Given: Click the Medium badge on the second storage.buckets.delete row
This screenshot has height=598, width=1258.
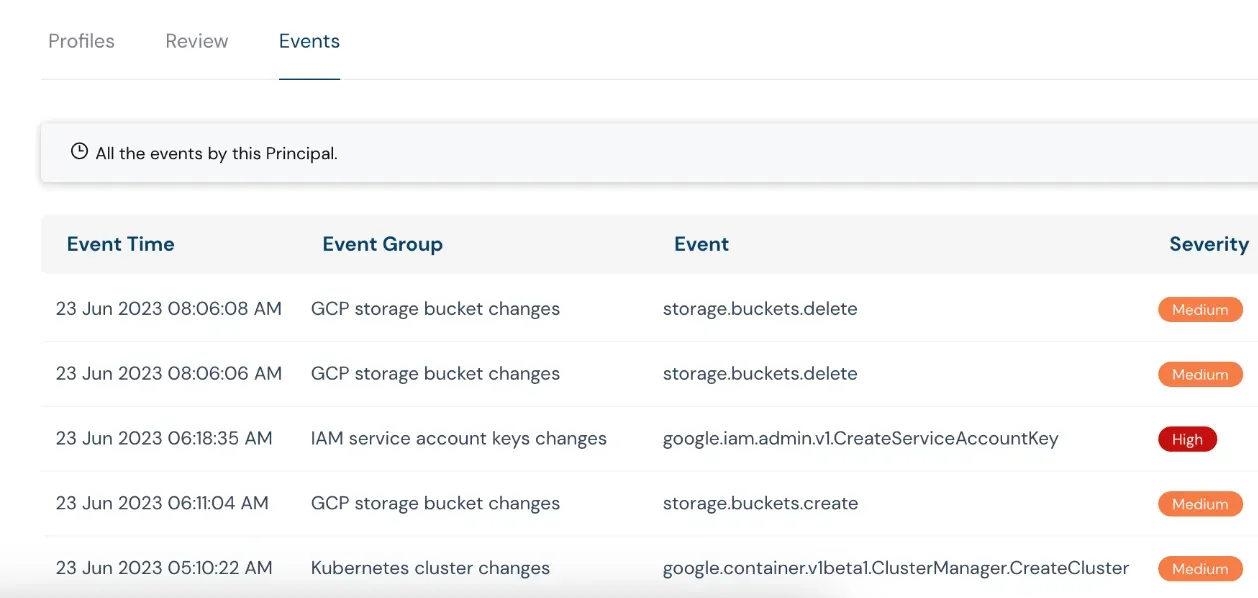Looking at the screenshot, I should pyautogui.click(x=1199, y=374).
